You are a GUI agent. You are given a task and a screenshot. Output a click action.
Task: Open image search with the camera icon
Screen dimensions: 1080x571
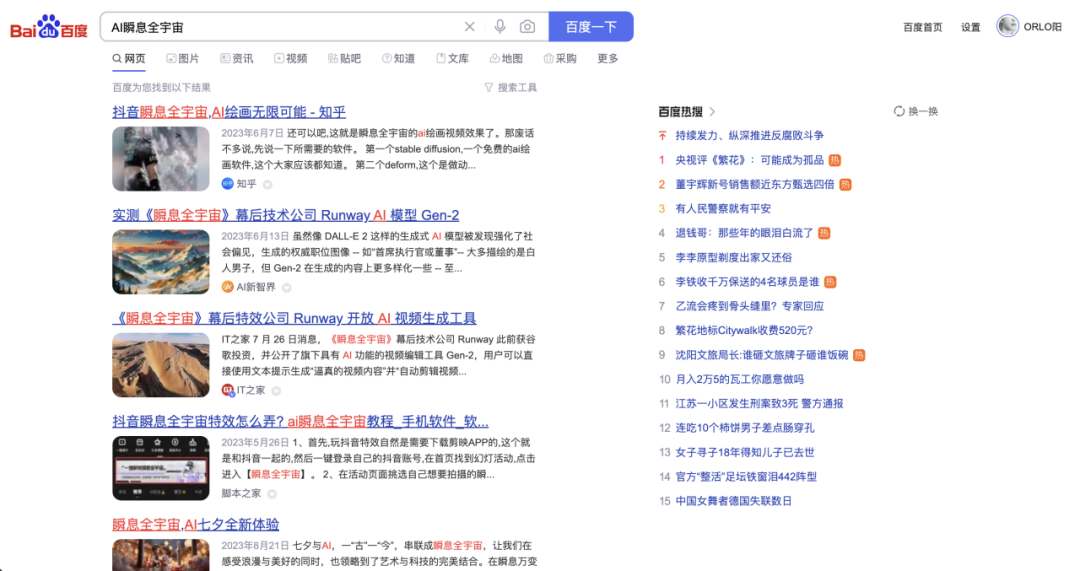[527, 27]
